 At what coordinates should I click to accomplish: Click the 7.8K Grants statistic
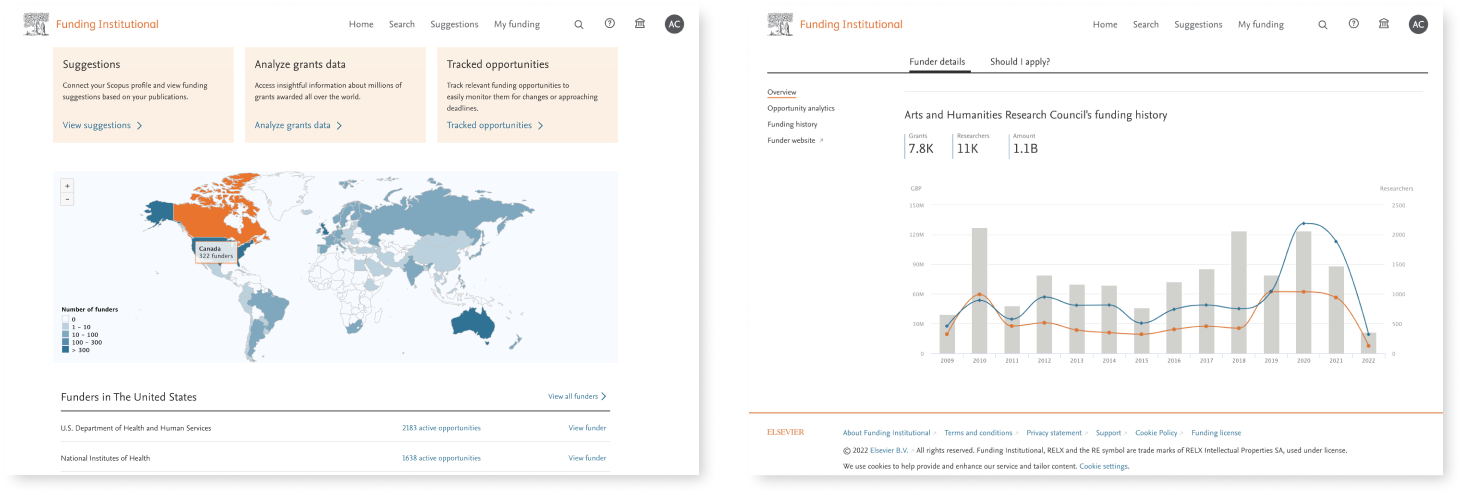(x=920, y=145)
